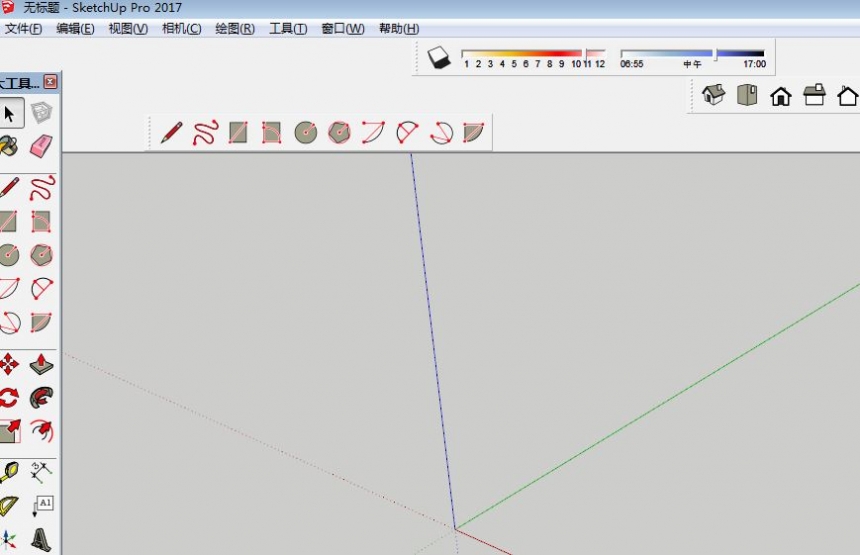This screenshot has width=860, height=555.
Task: Switch to Back view in views toolbar
Action: (847, 96)
